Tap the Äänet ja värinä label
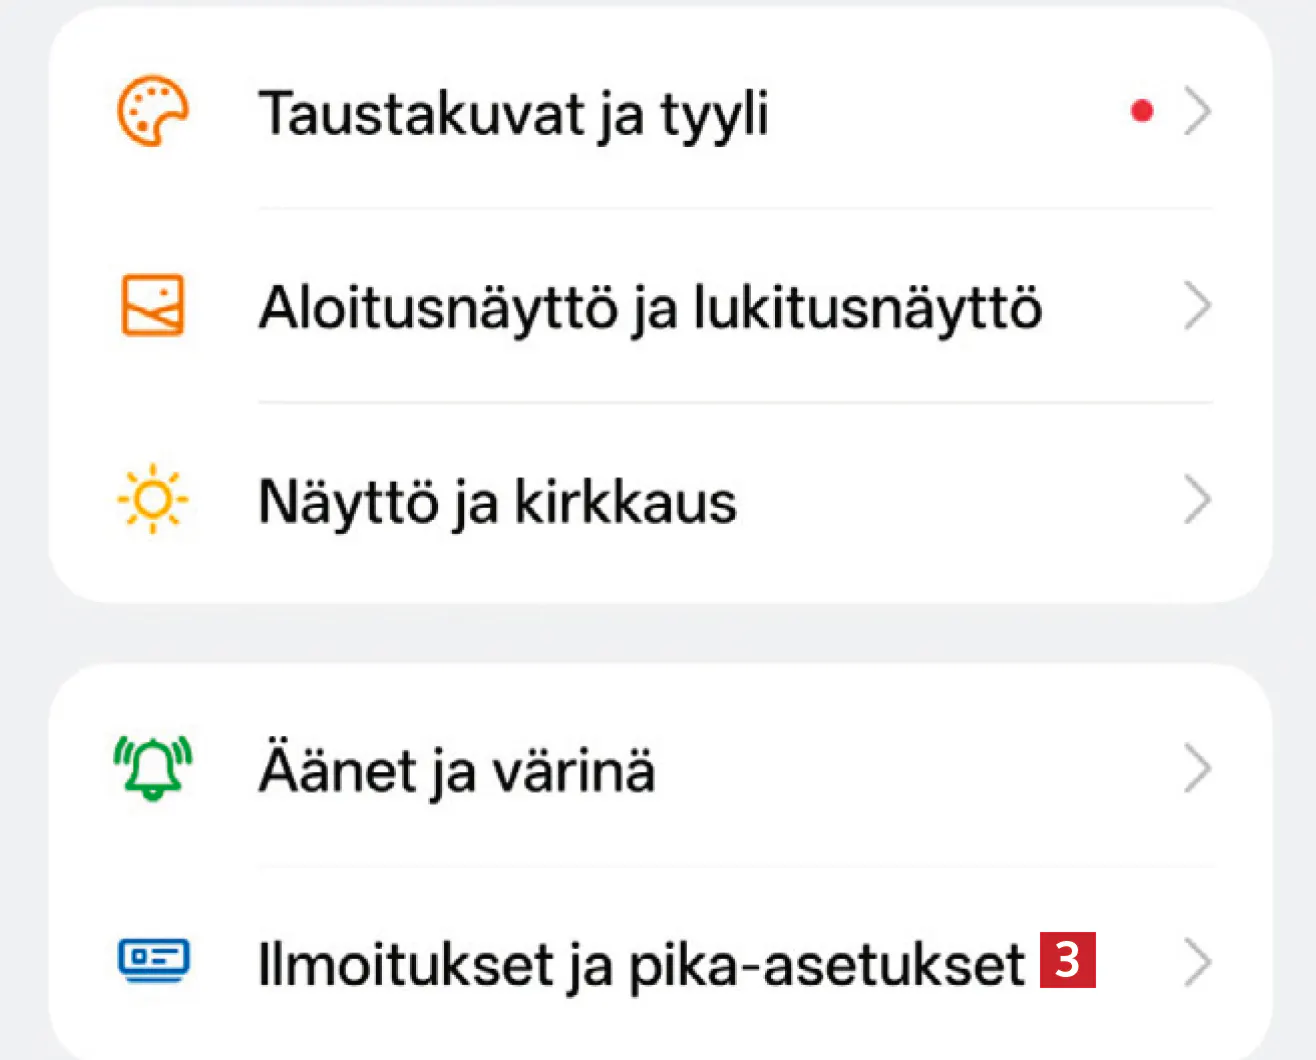1316x1060 pixels. pos(457,771)
